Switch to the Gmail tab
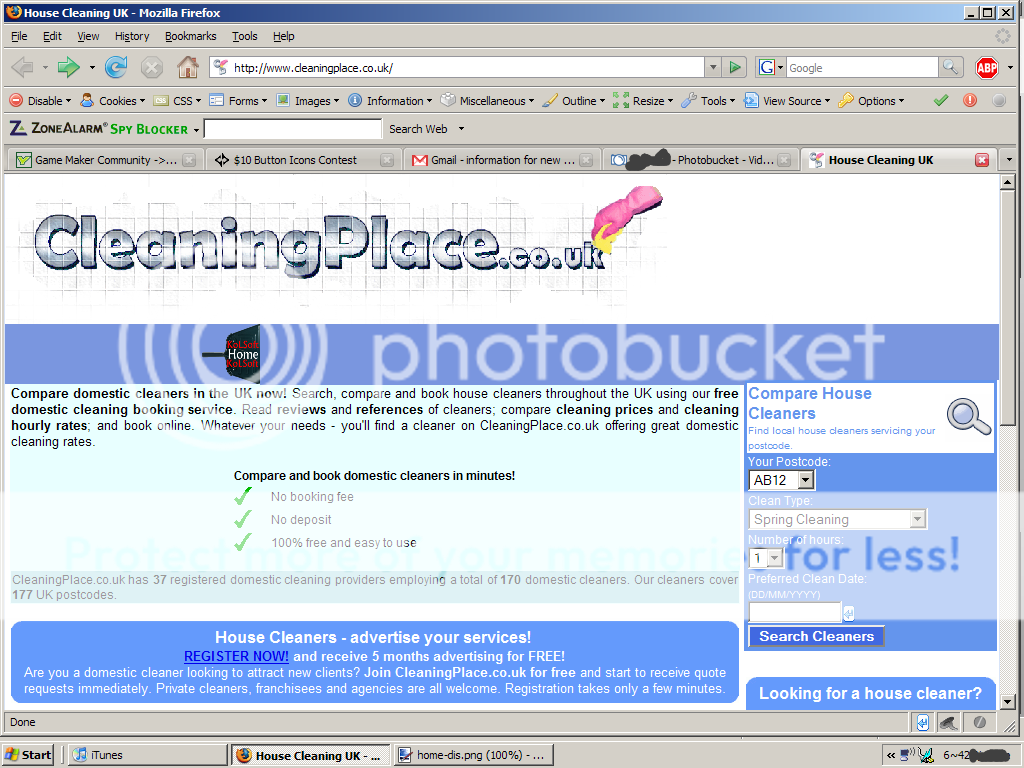Image resolution: width=1024 pixels, height=768 pixels. 502,160
